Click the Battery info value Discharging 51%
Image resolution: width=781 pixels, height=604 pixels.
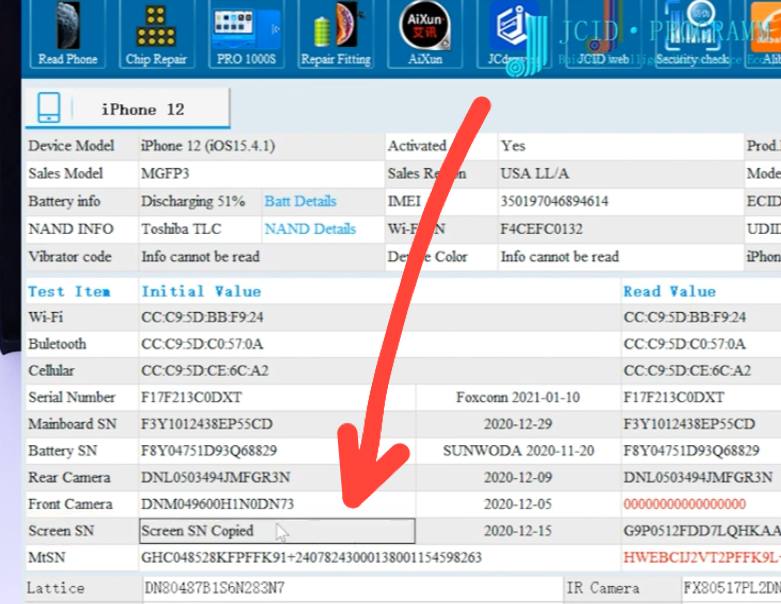(193, 201)
